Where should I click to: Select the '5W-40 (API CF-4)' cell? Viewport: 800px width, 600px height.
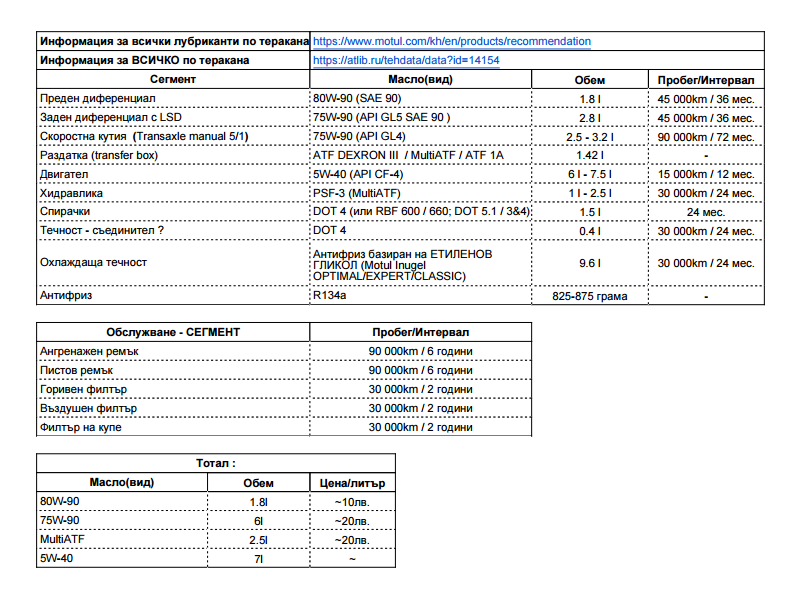420,174
